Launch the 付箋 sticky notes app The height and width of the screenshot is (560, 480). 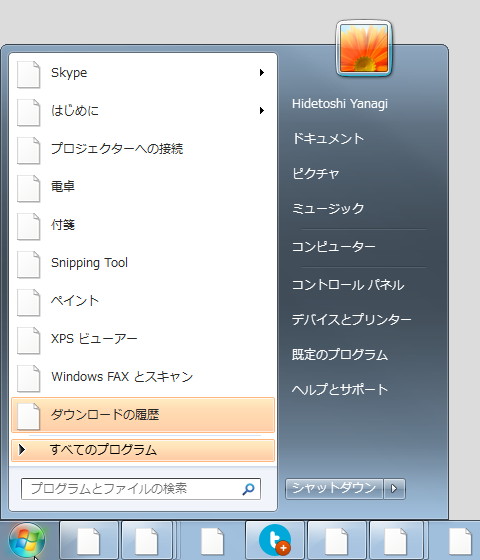pos(143,225)
